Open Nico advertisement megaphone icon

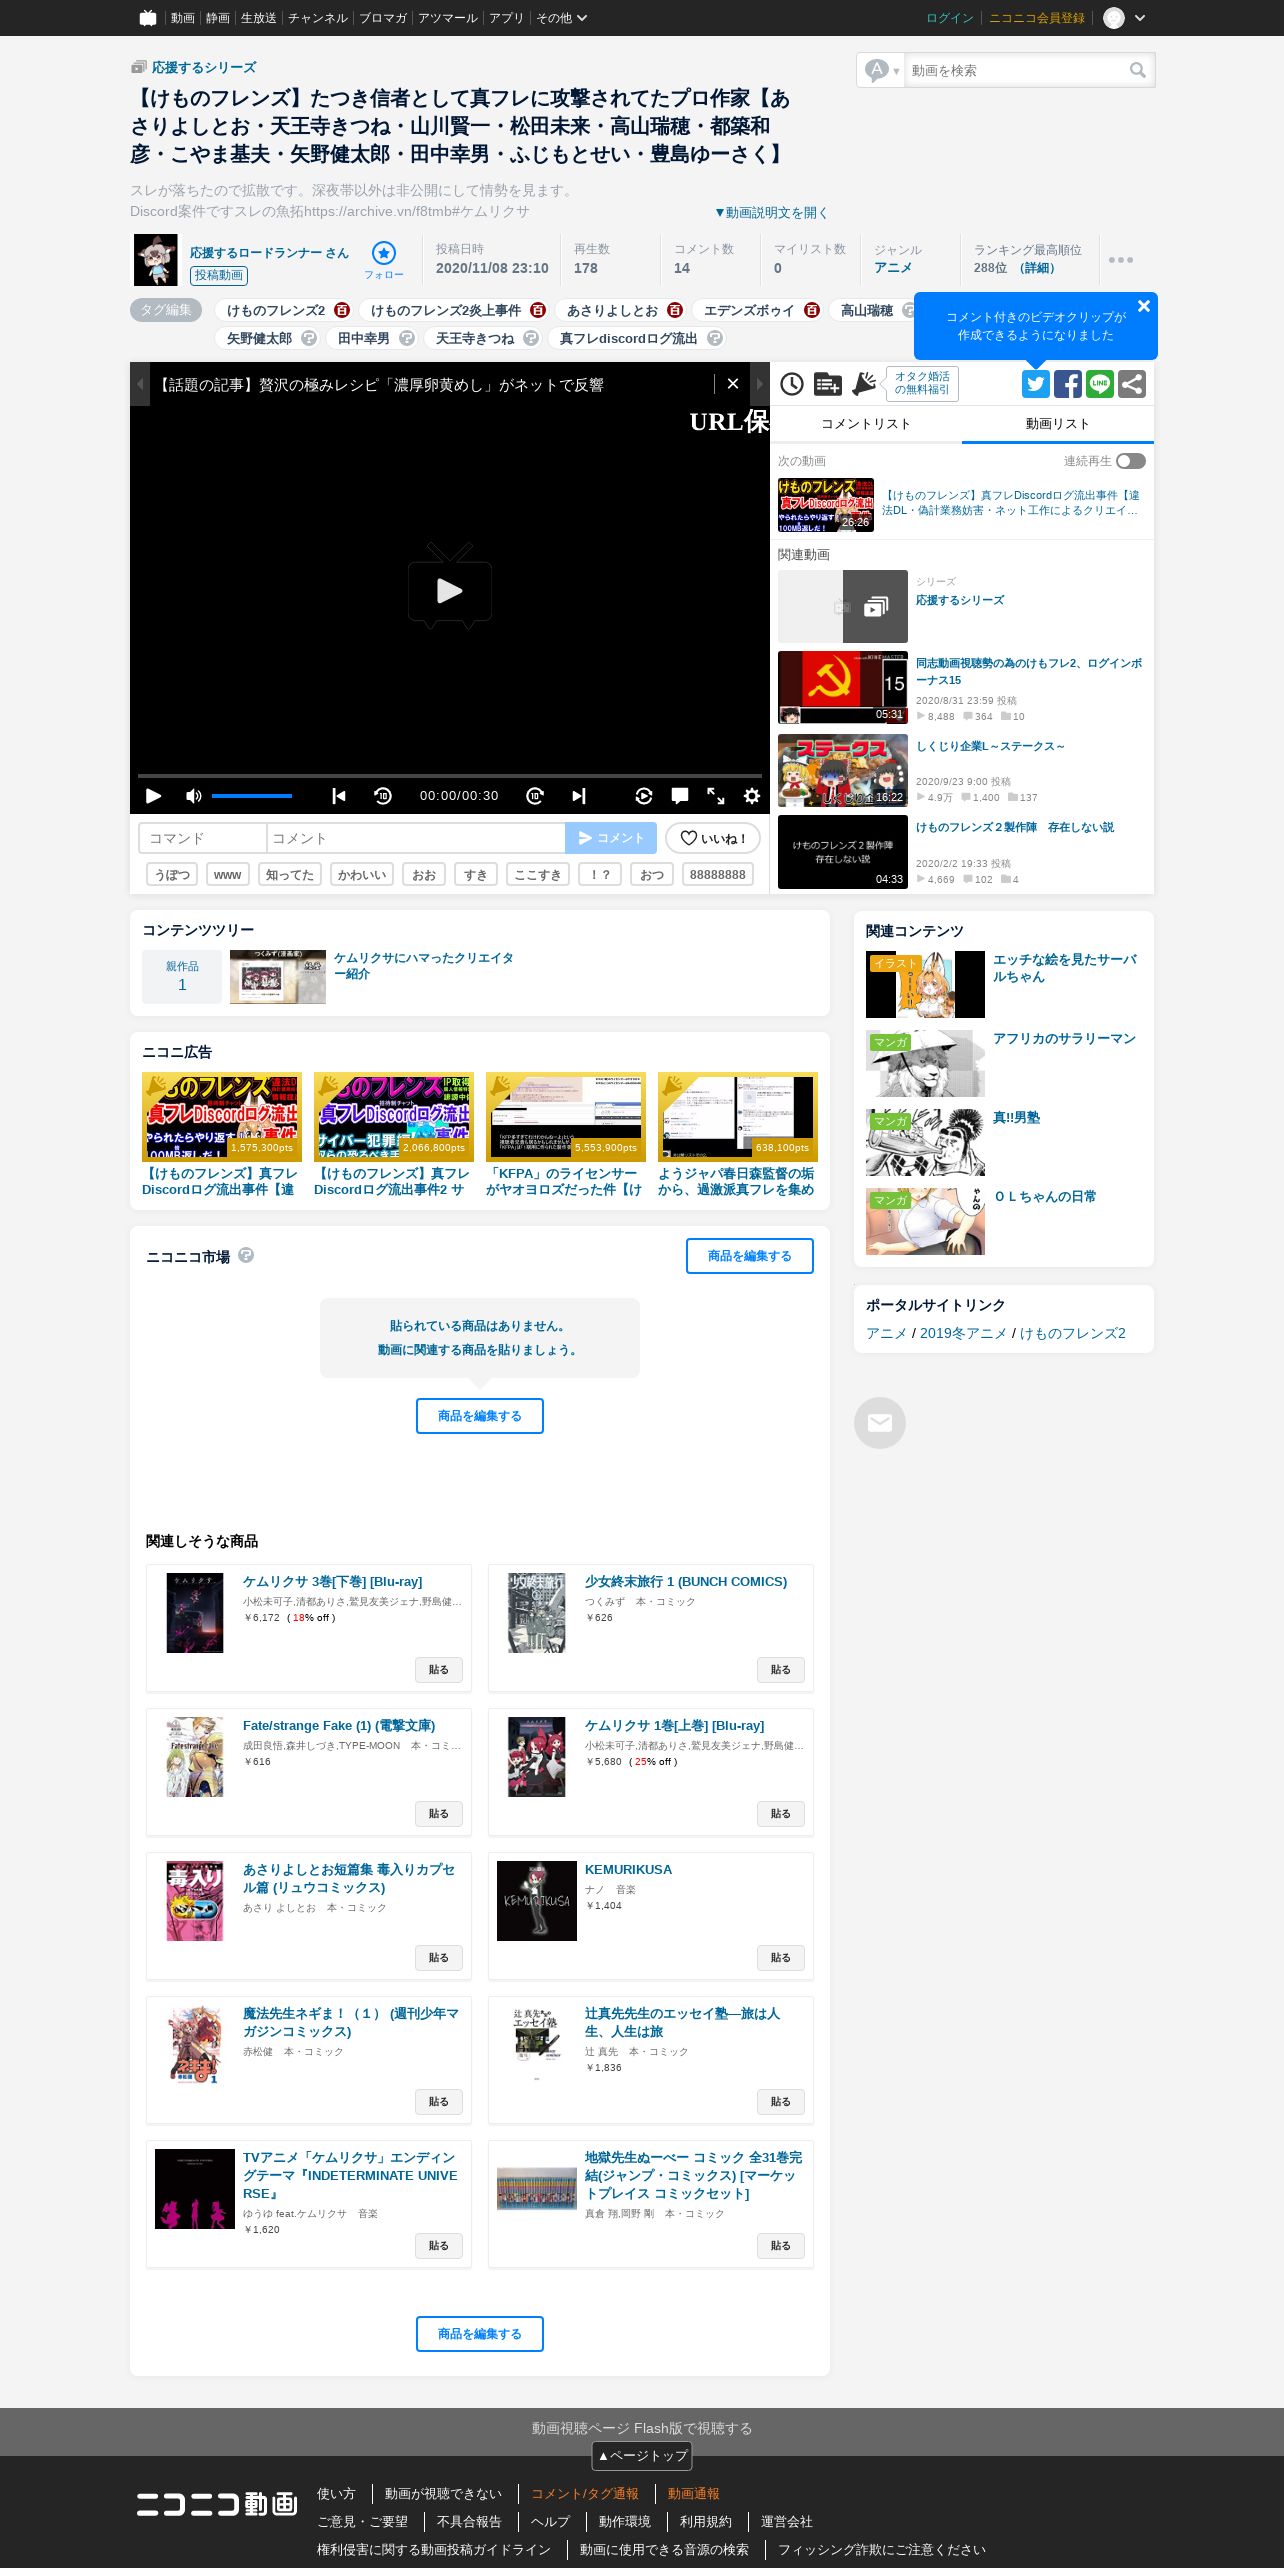point(864,384)
